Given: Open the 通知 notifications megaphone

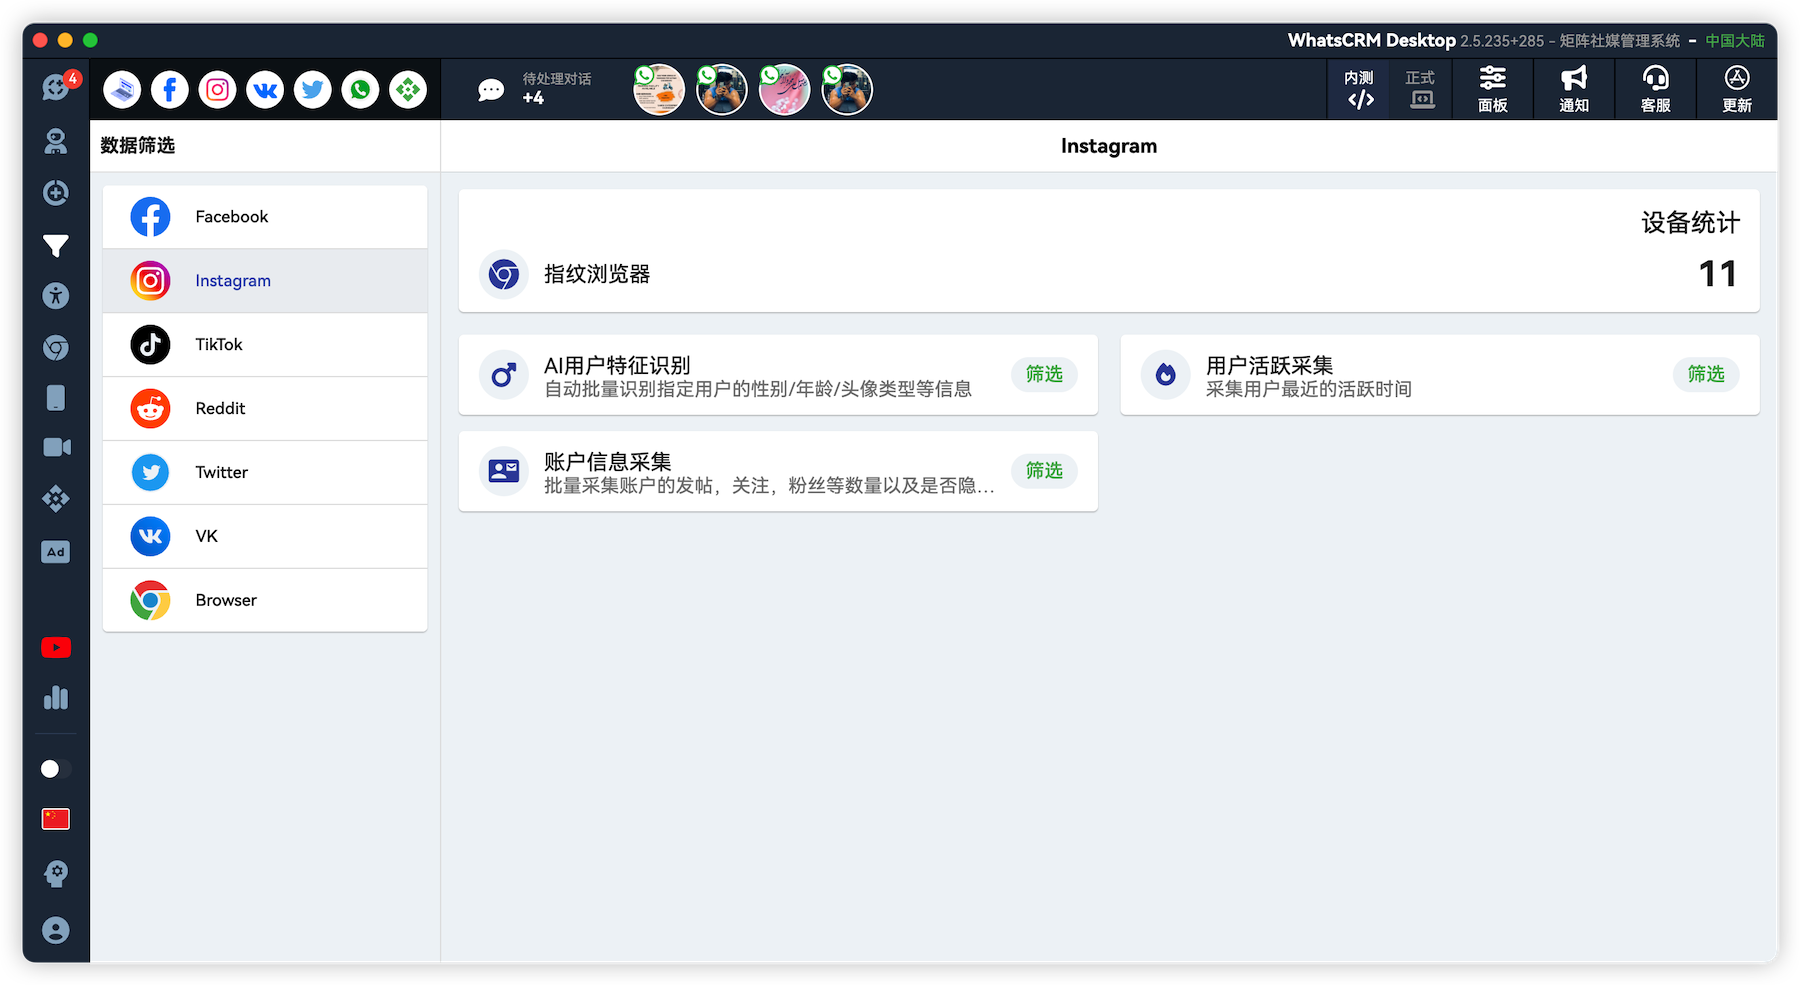Looking at the screenshot, I should pos(1574,89).
